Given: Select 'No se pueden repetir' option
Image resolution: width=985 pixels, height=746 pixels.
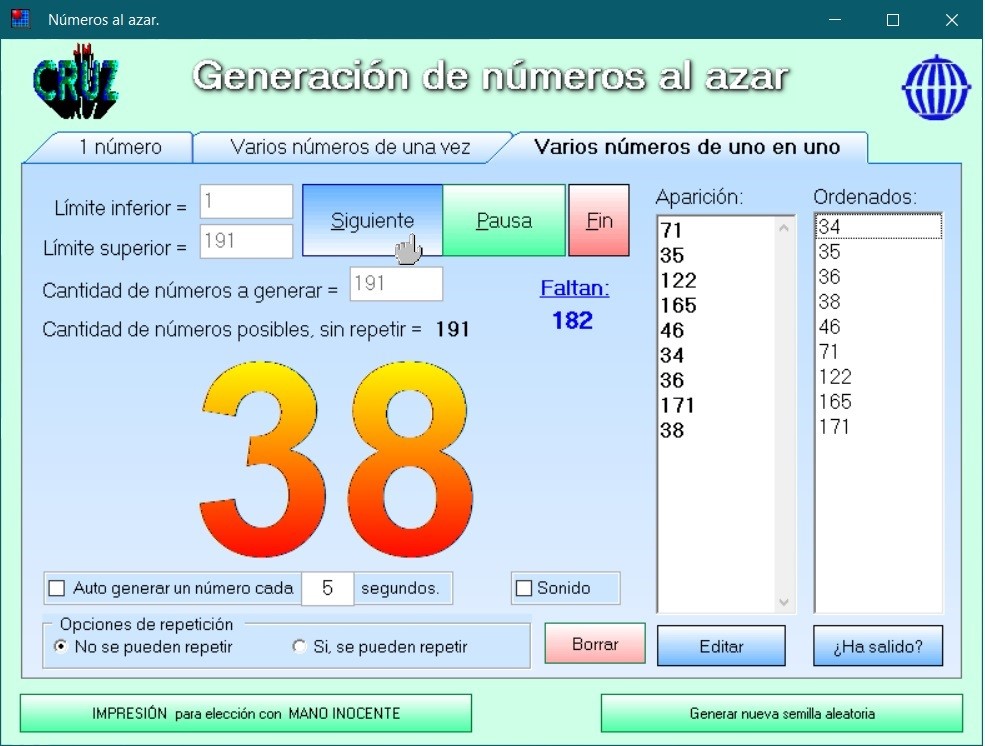Looking at the screenshot, I should pos(61,647).
